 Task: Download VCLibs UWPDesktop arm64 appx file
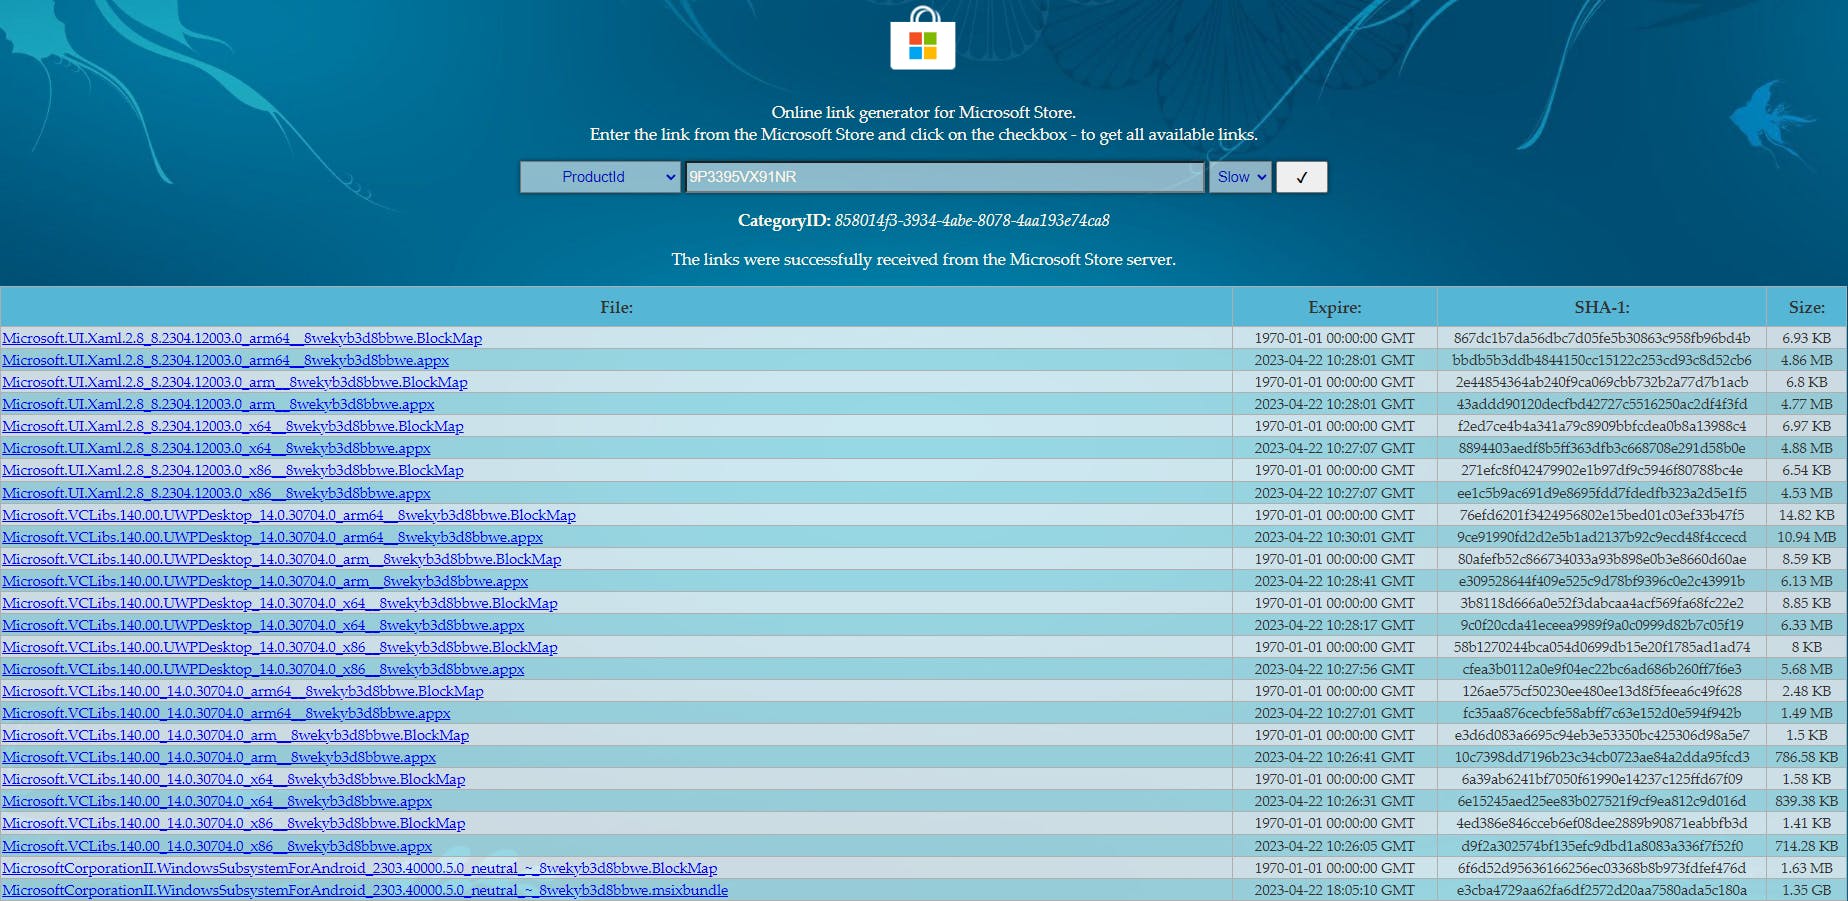(272, 537)
